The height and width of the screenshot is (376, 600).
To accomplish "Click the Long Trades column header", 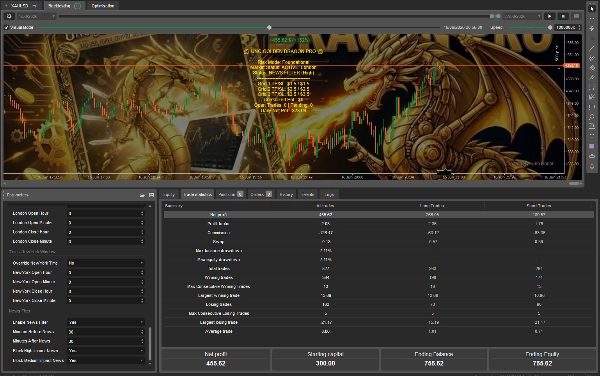I will click(x=432, y=206).
